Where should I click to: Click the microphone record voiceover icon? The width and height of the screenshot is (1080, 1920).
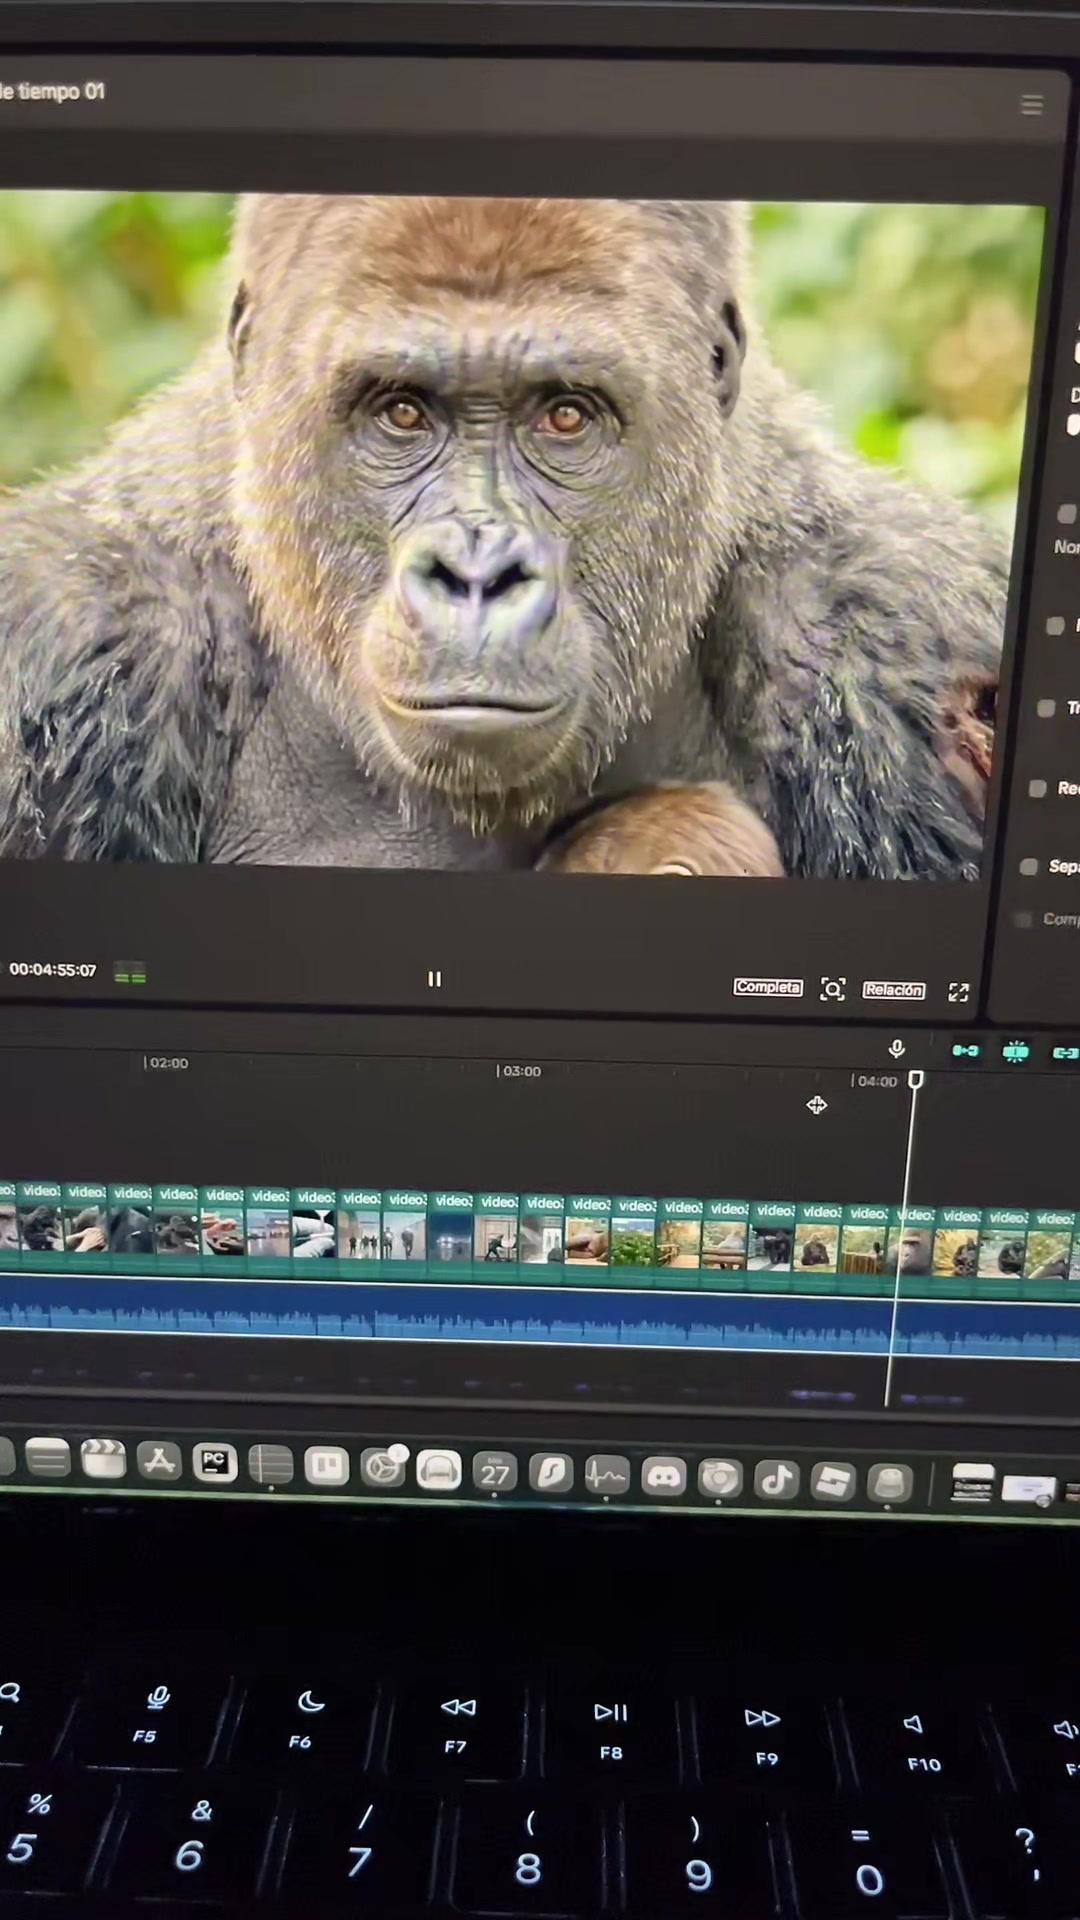[897, 1048]
